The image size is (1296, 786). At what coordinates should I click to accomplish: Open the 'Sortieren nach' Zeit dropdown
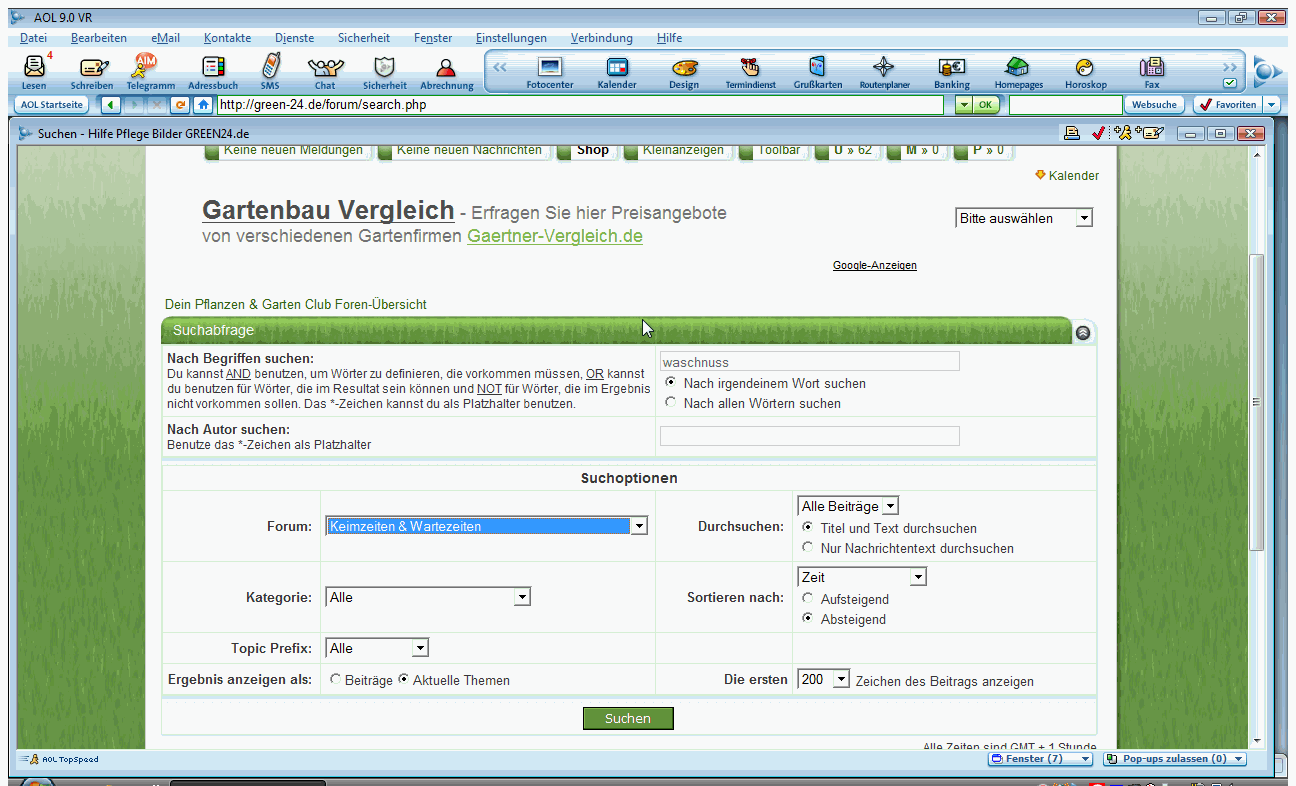pos(917,577)
